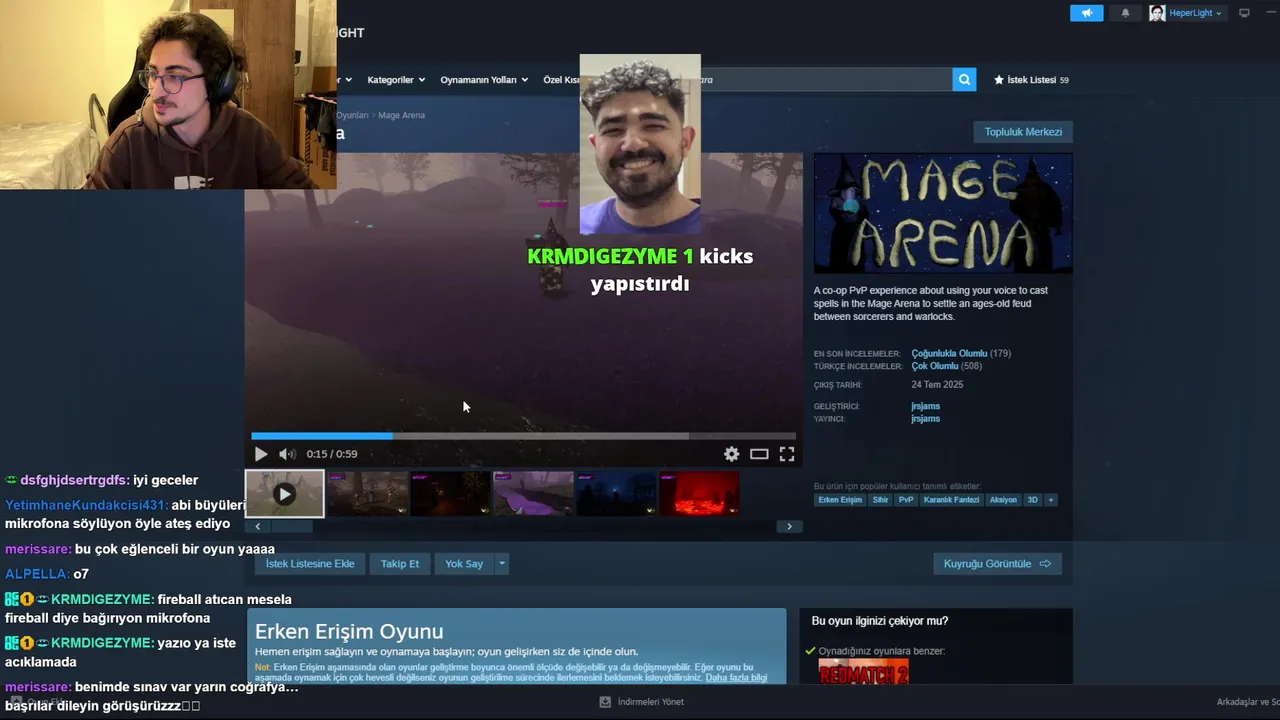This screenshot has height=720, width=1280.
Task: Click the Erken Erişim Oyunu heading
Action: 349,632
